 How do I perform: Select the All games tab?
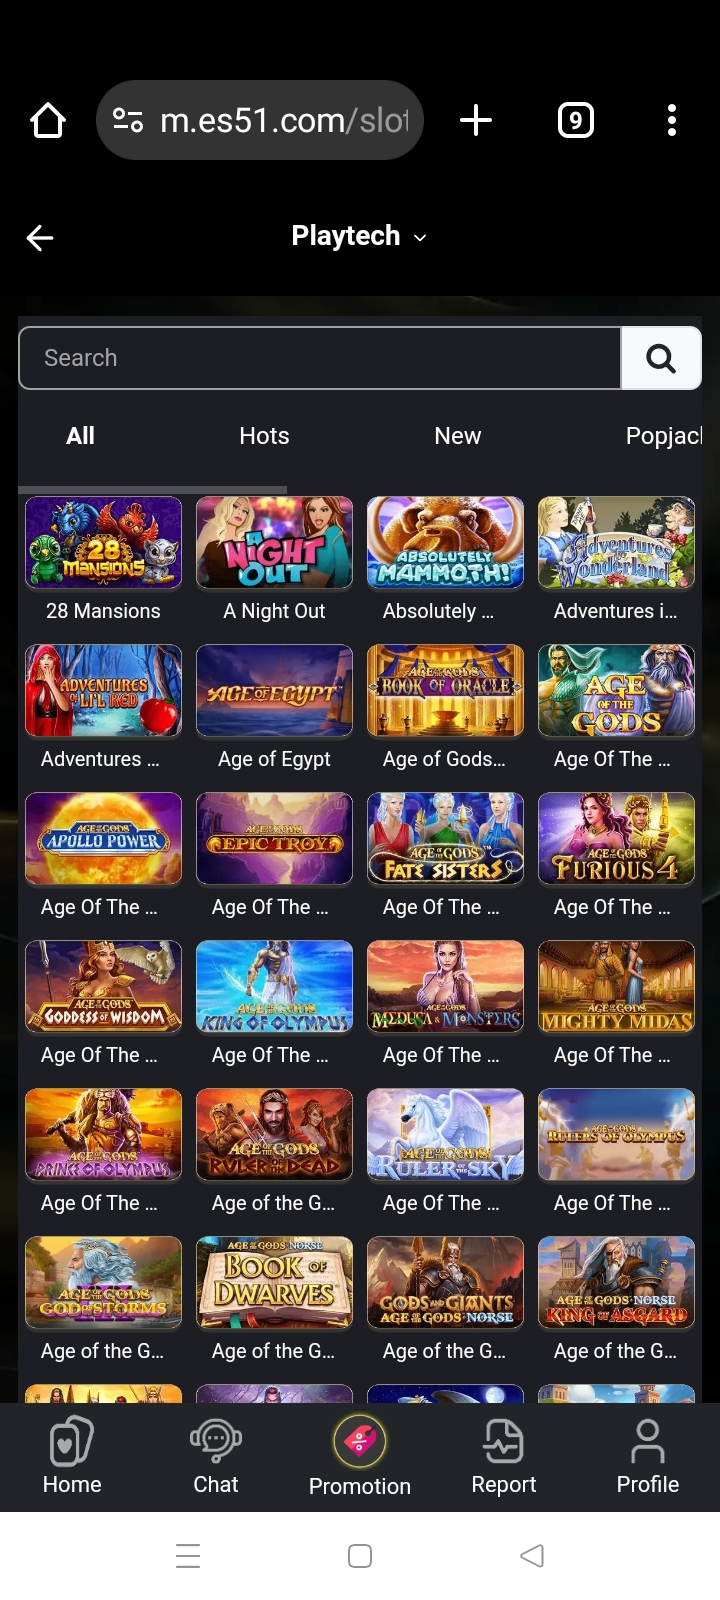coord(80,436)
